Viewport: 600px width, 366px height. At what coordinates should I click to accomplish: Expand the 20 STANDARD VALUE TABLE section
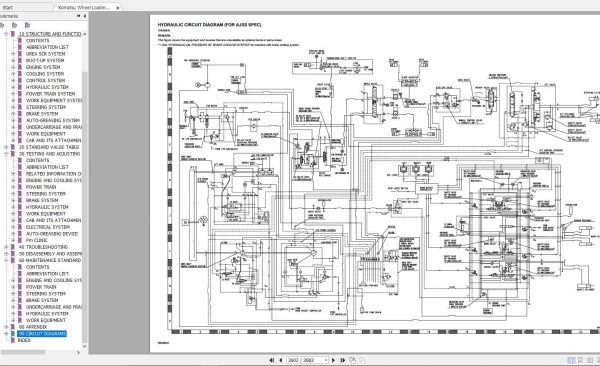point(6,147)
